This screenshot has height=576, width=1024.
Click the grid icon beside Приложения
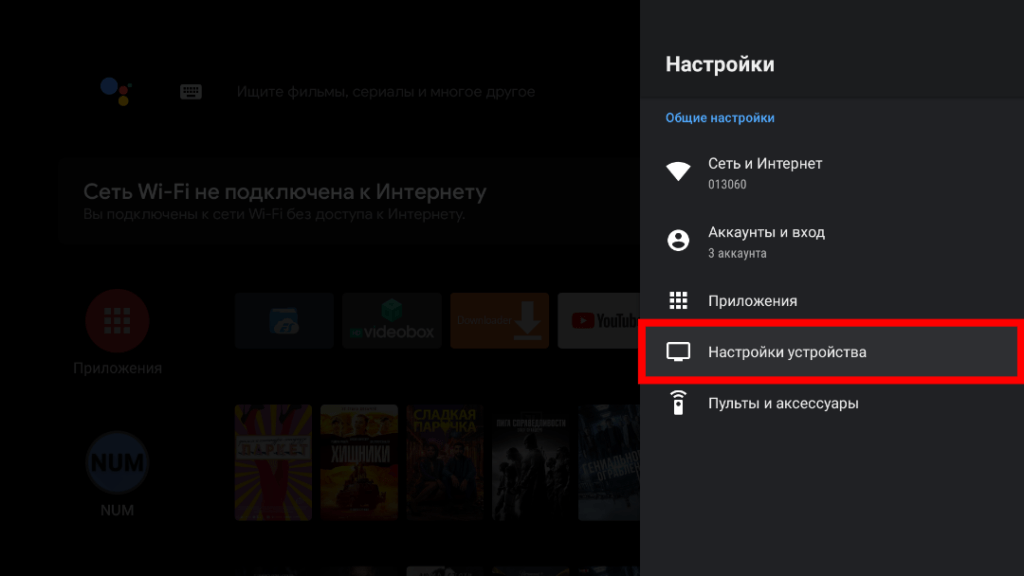click(679, 300)
